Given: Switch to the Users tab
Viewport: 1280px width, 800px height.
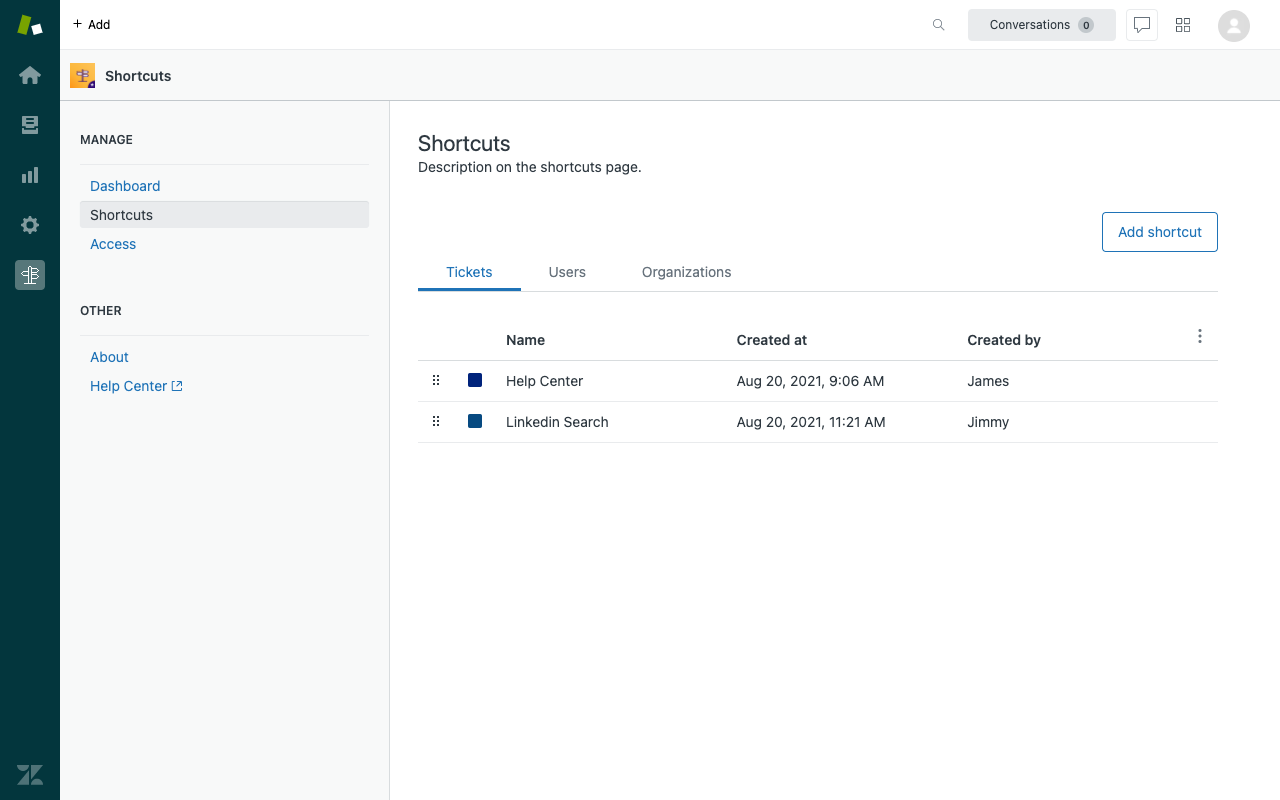Looking at the screenshot, I should (x=567, y=272).
